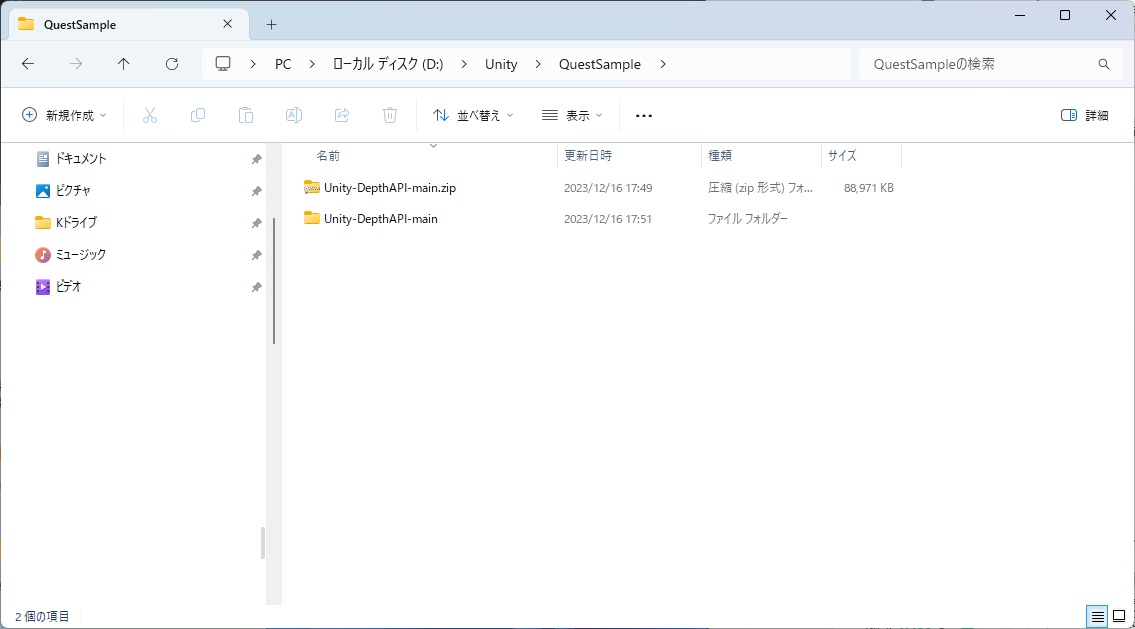Open the 表示 view options dropdown
Image resolution: width=1135 pixels, height=629 pixels.
tap(572, 115)
